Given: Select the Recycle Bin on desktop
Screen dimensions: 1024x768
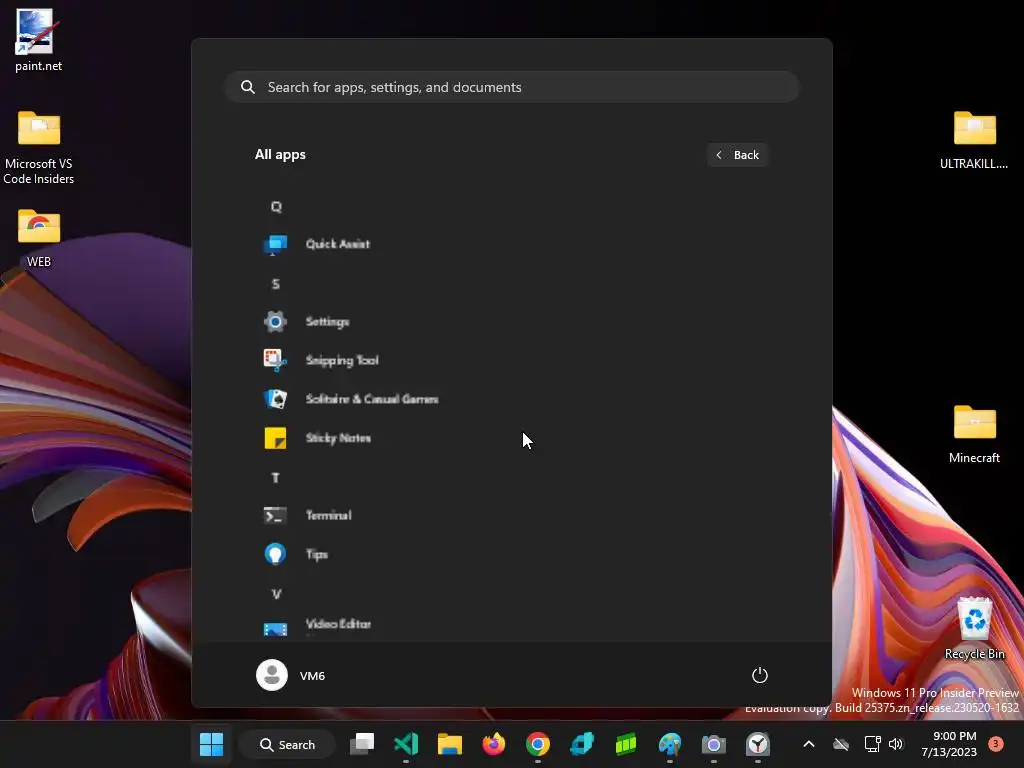Looking at the screenshot, I should [x=974, y=628].
